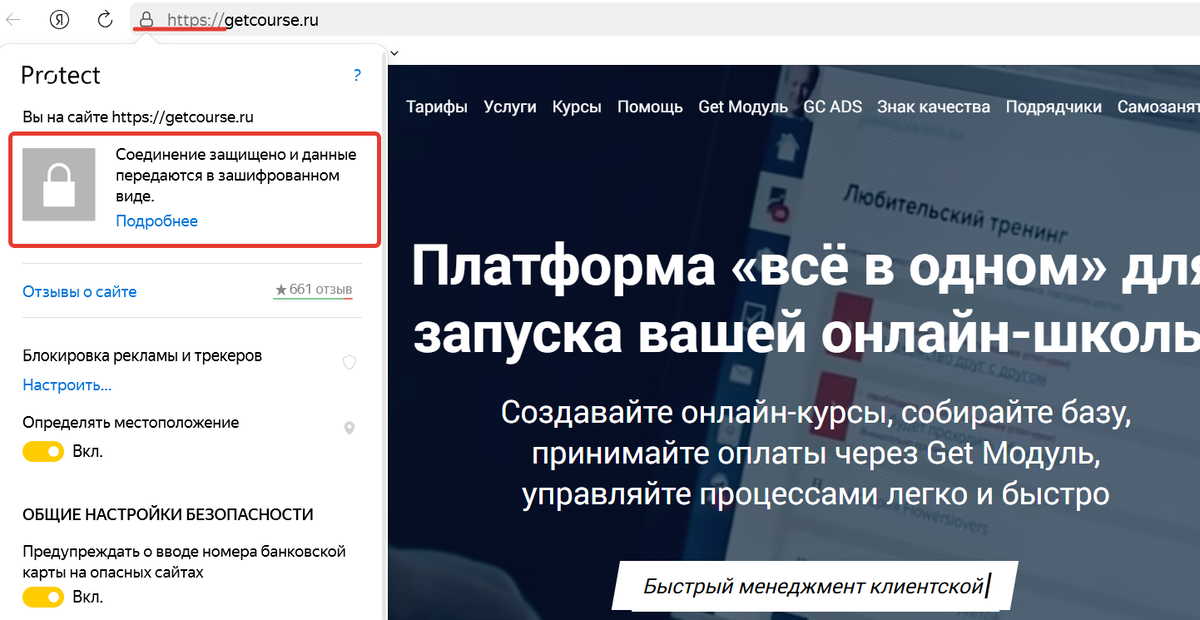Click the getcourse.ru address bar URL
The height and width of the screenshot is (620, 1200).
[x=243, y=19]
